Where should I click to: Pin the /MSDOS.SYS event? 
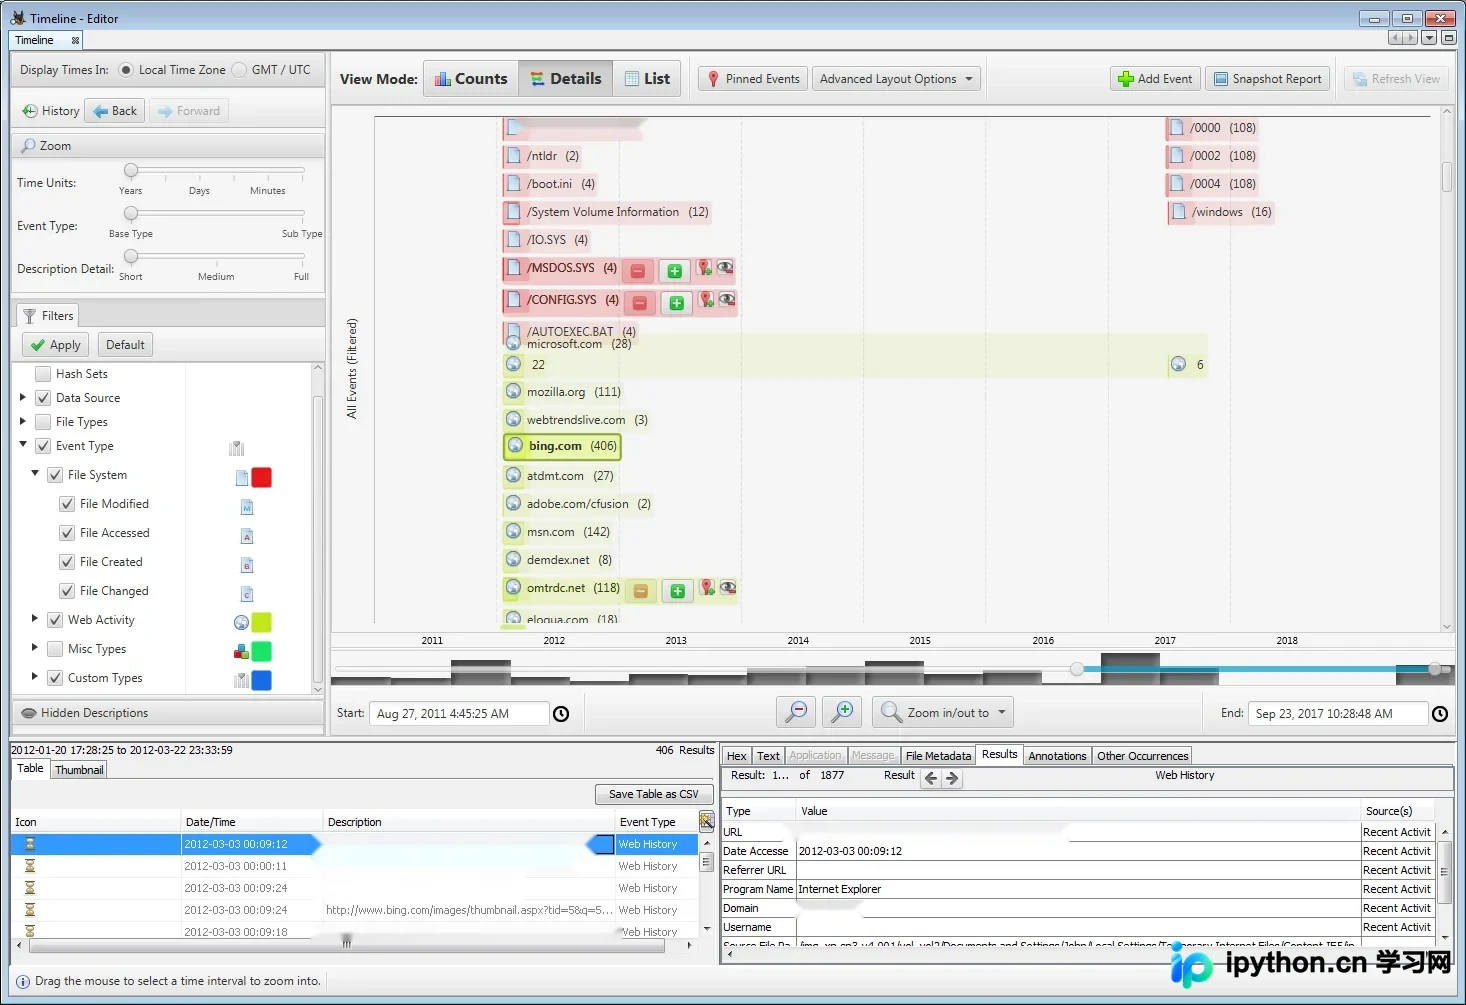(705, 268)
